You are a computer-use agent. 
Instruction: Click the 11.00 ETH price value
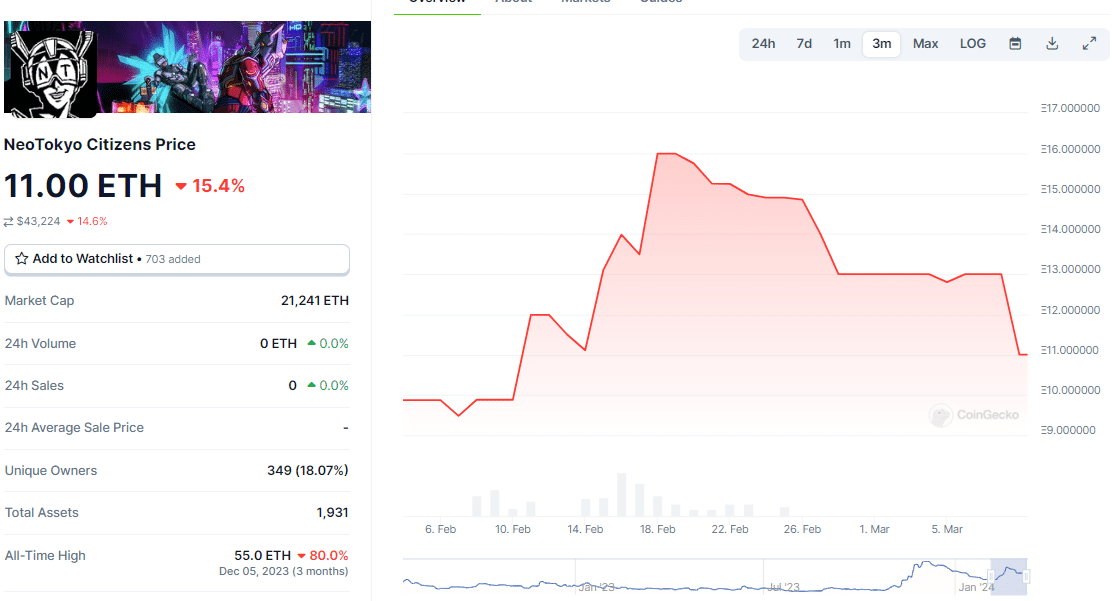click(x=83, y=186)
